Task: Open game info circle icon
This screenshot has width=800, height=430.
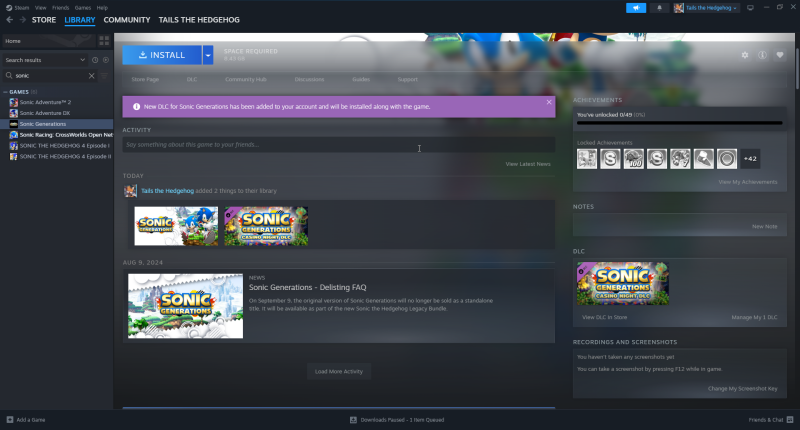Action: click(x=762, y=55)
